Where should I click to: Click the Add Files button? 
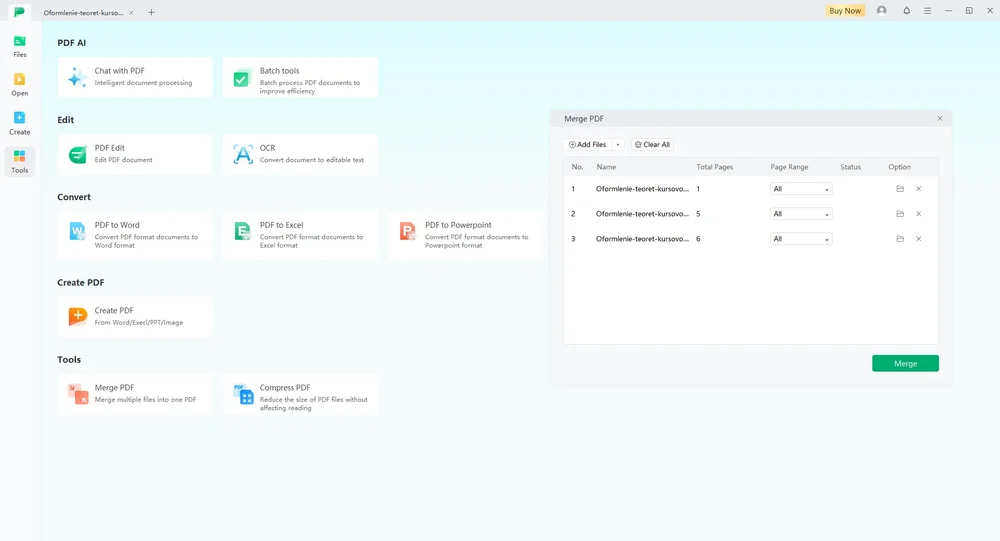[x=587, y=145]
